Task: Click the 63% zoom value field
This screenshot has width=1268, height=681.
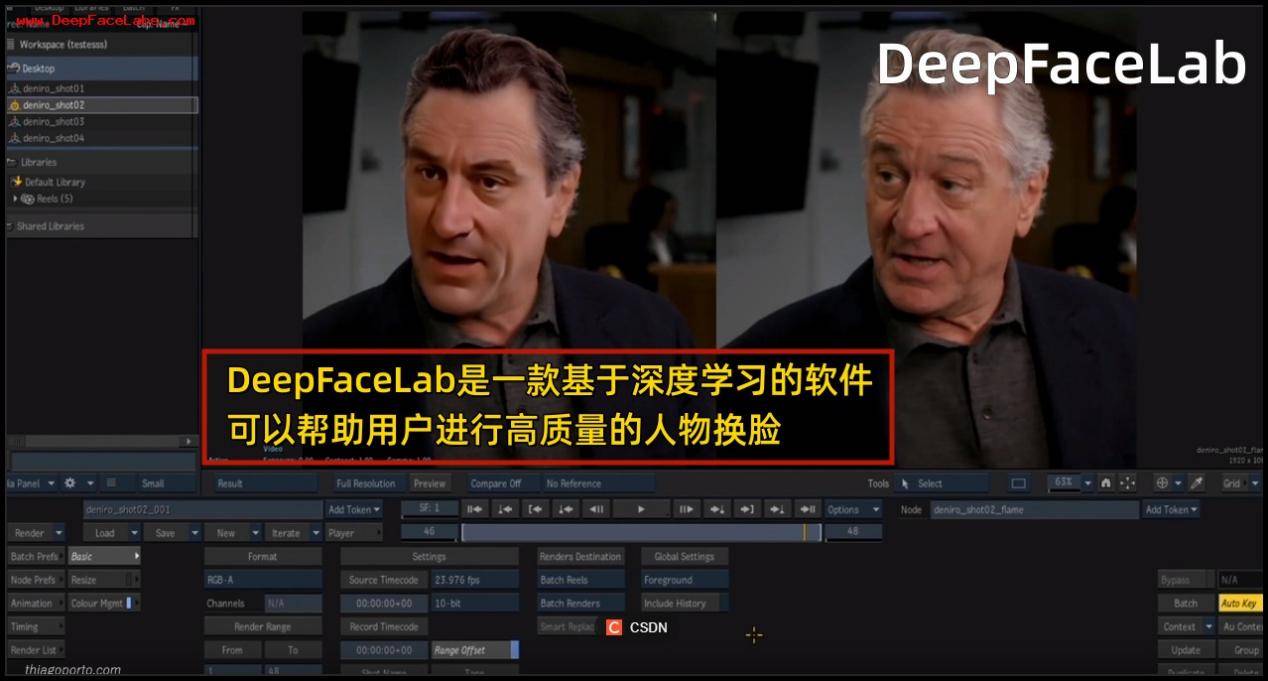Action: point(1063,483)
